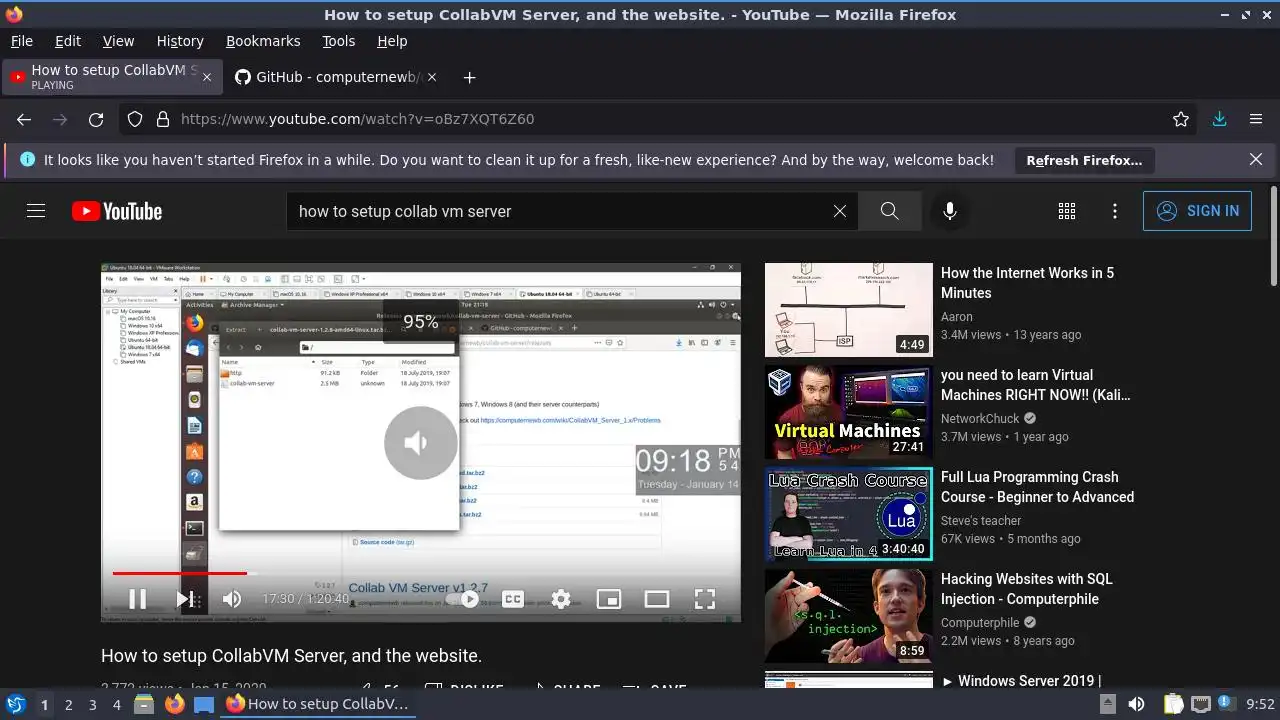Image resolution: width=1280 pixels, height=720 pixels.
Task: Switch to workspace 3
Action: [x=93, y=705]
